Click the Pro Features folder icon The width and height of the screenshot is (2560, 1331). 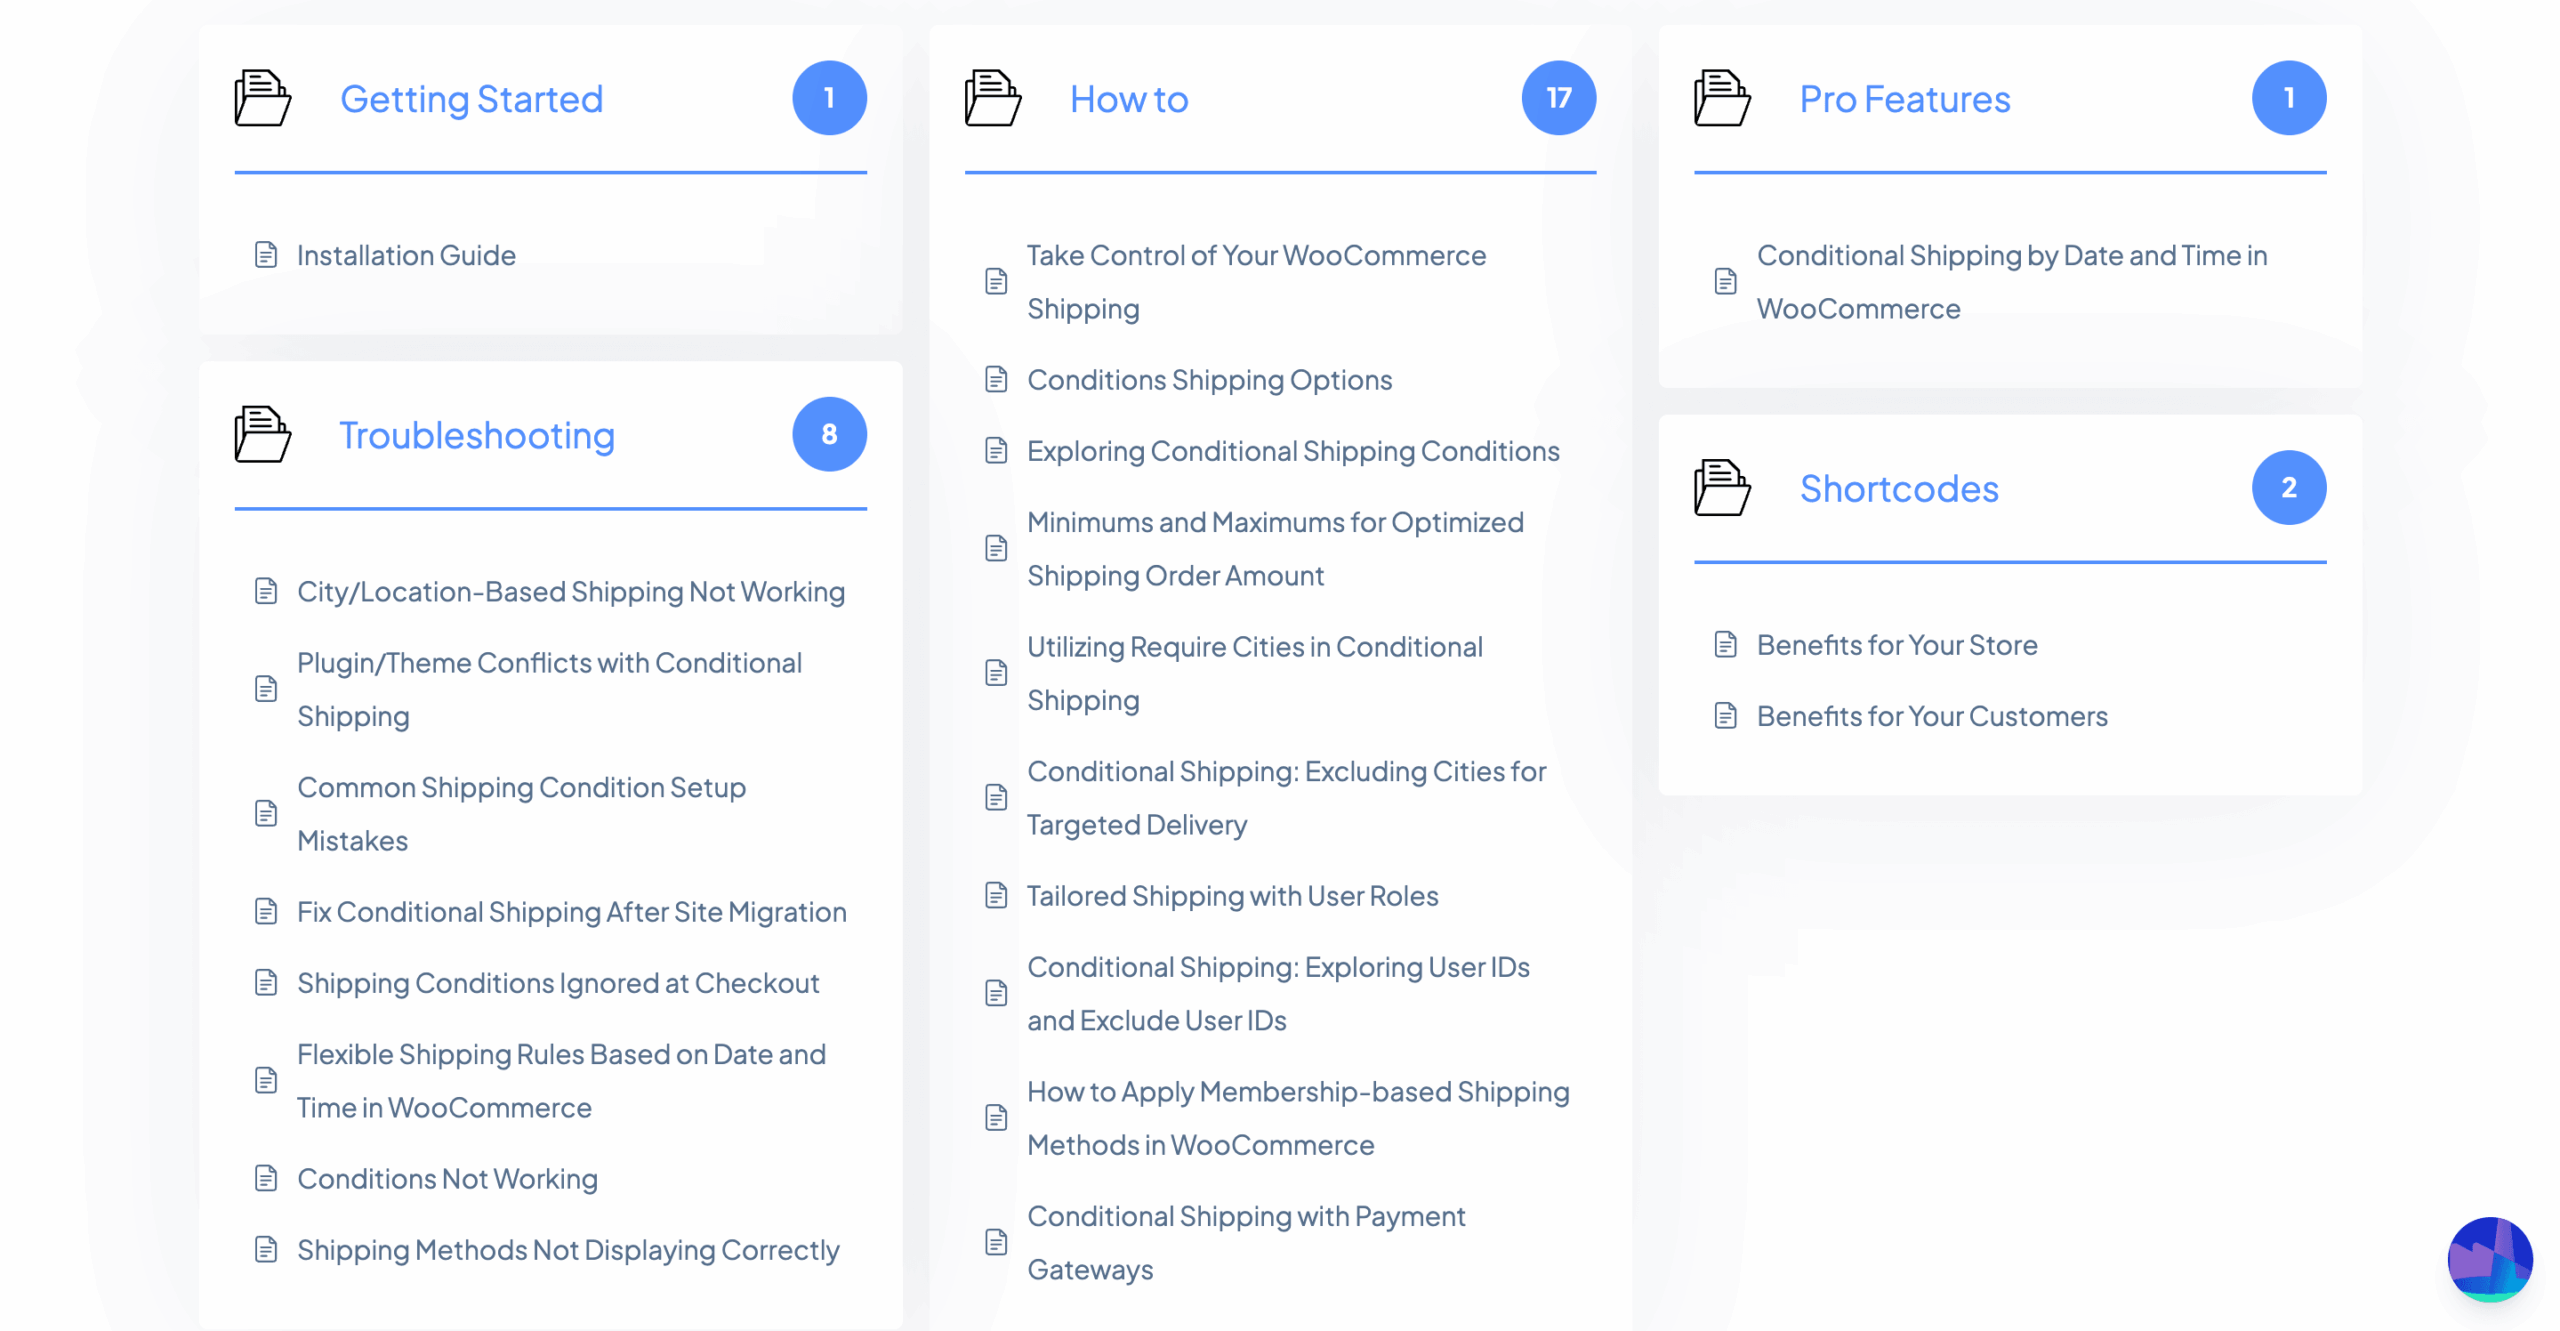(x=1721, y=98)
